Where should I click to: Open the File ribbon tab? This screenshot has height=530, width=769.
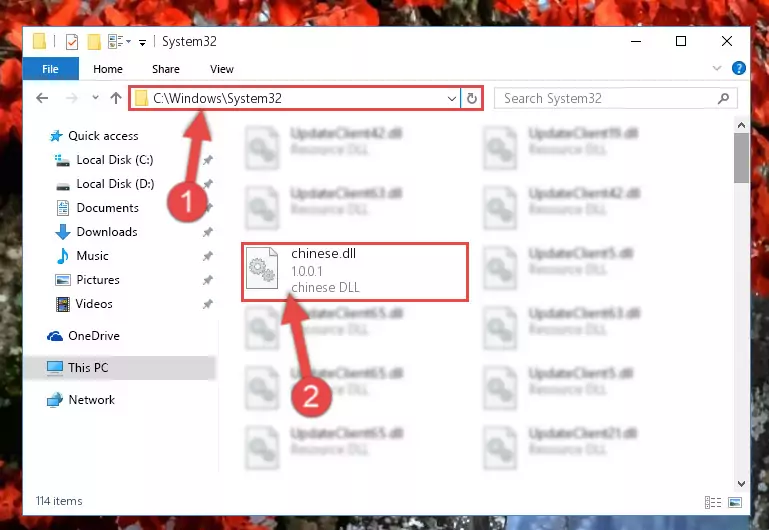[51, 69]
